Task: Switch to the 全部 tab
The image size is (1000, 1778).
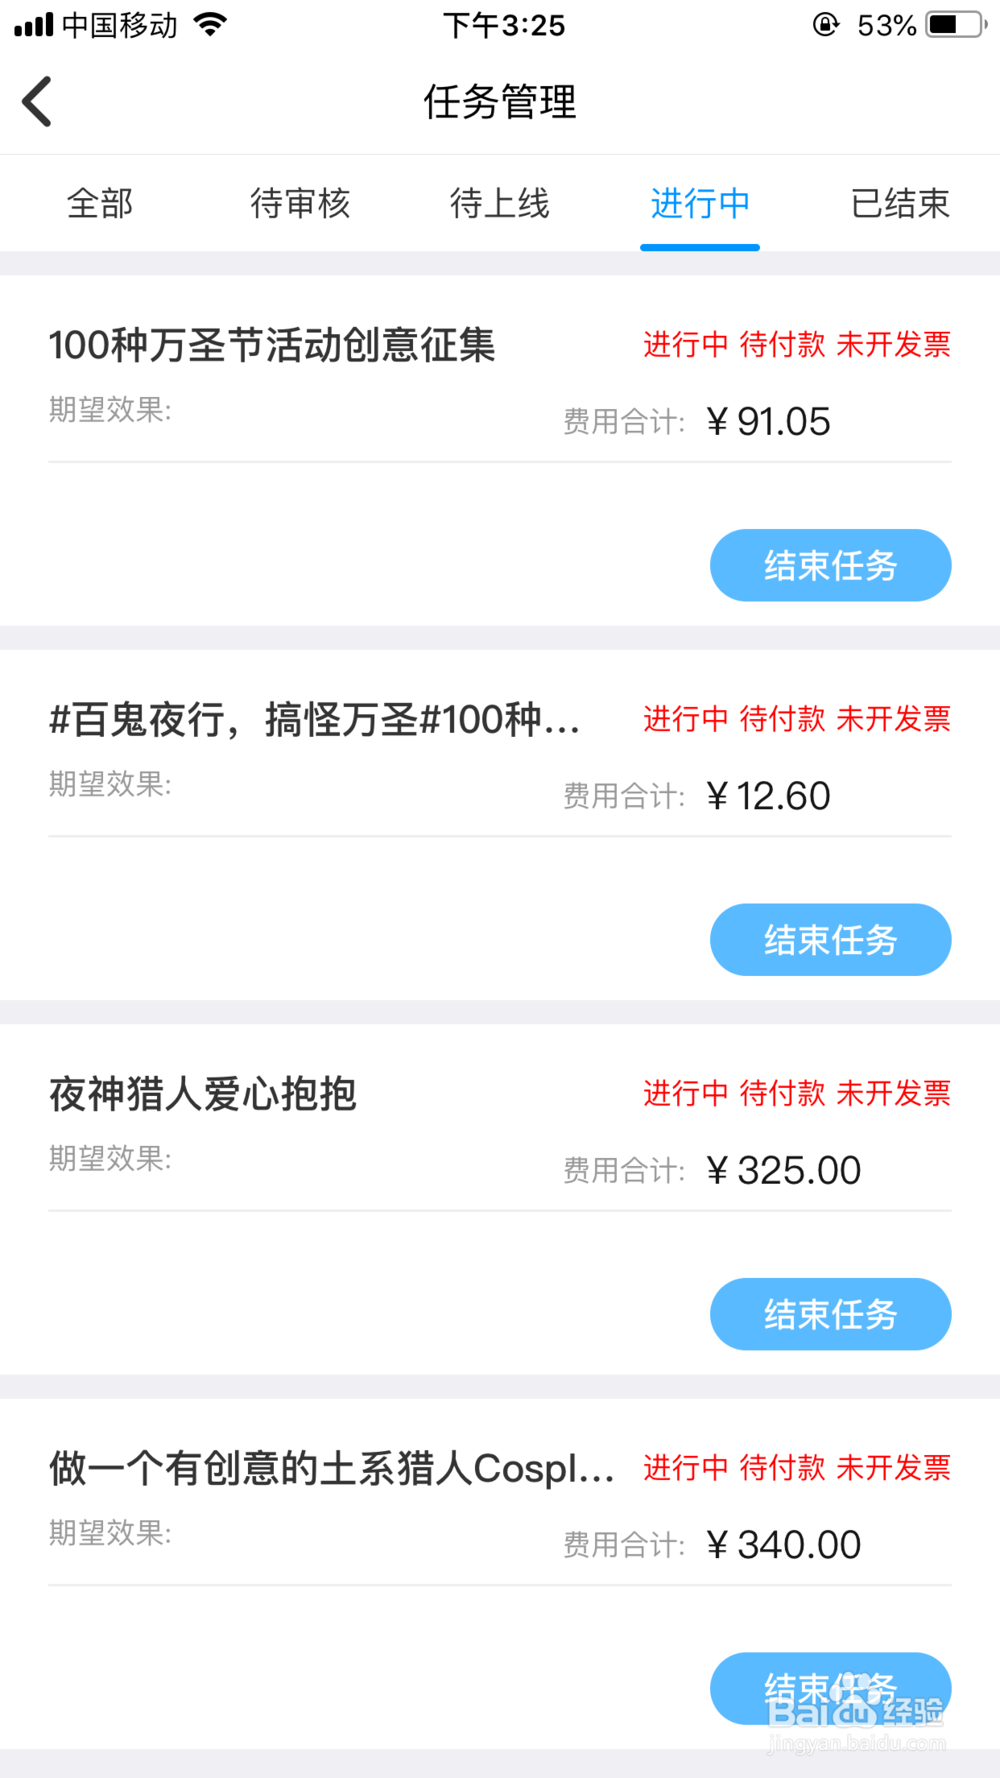Action: pyautogui.click(x=100, y=204)
